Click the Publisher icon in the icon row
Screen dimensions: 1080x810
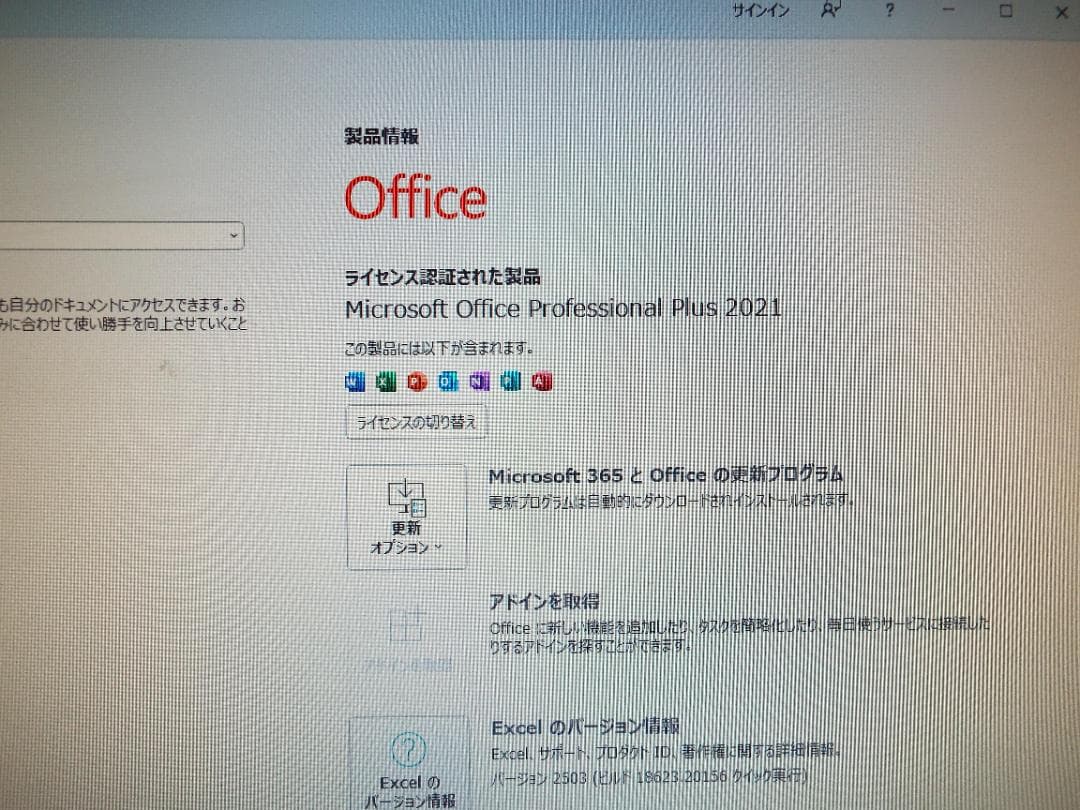point(510,381)
